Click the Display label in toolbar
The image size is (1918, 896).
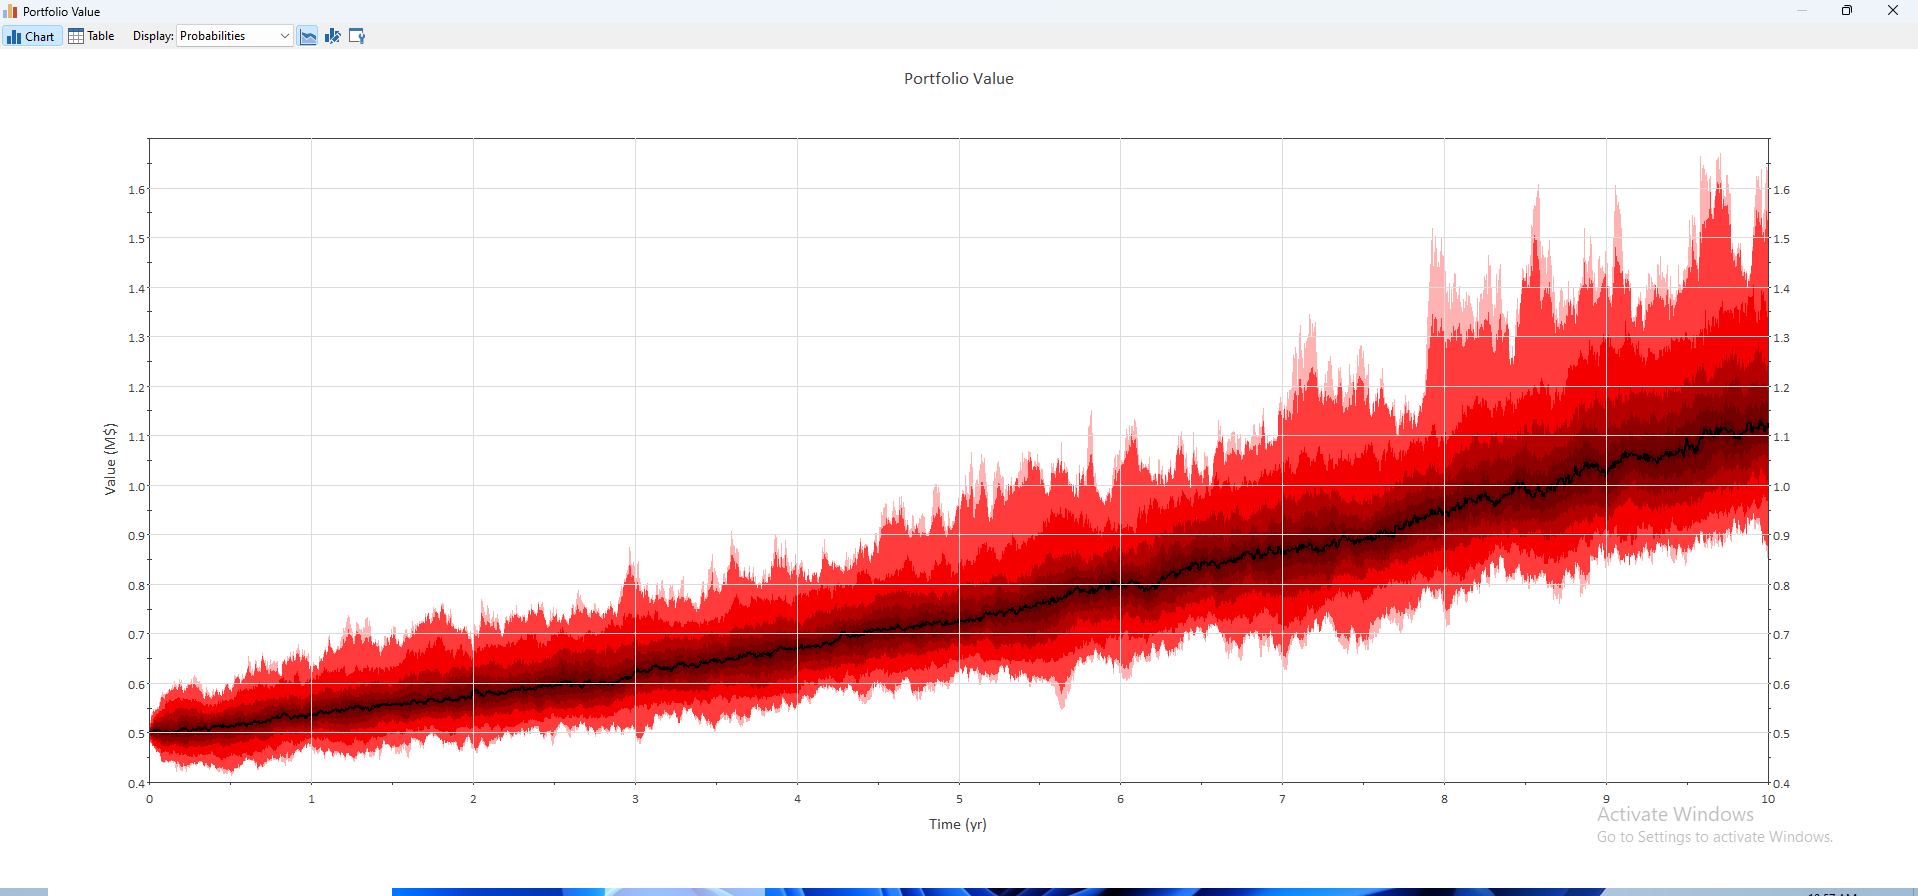(153, 36)
